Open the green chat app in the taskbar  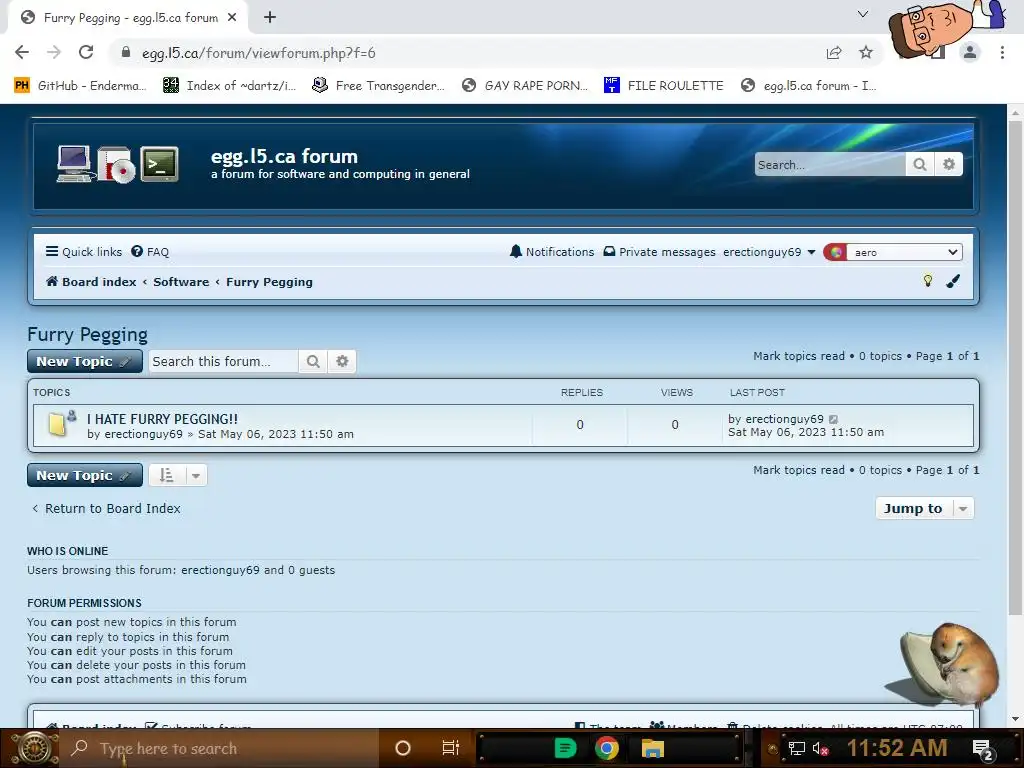tap(565, 748)
